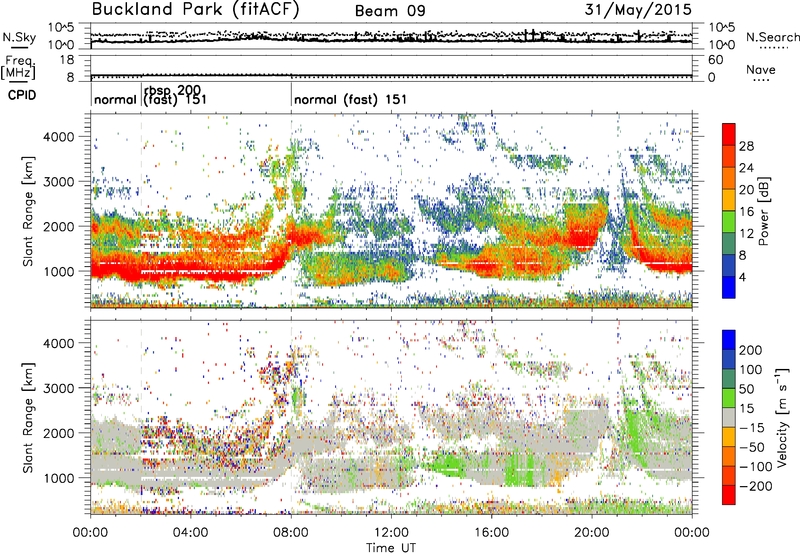Image resolution: width=800 pixels, height=554 pixels.
Task: Click Velocity colorbar gray segment between 15 and -15
Action: tap(729, 417)
